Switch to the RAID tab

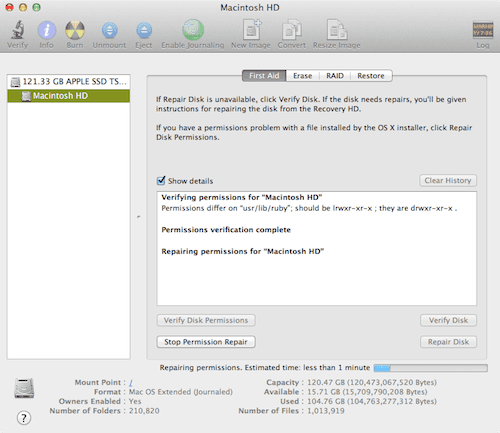pos(335,76)
